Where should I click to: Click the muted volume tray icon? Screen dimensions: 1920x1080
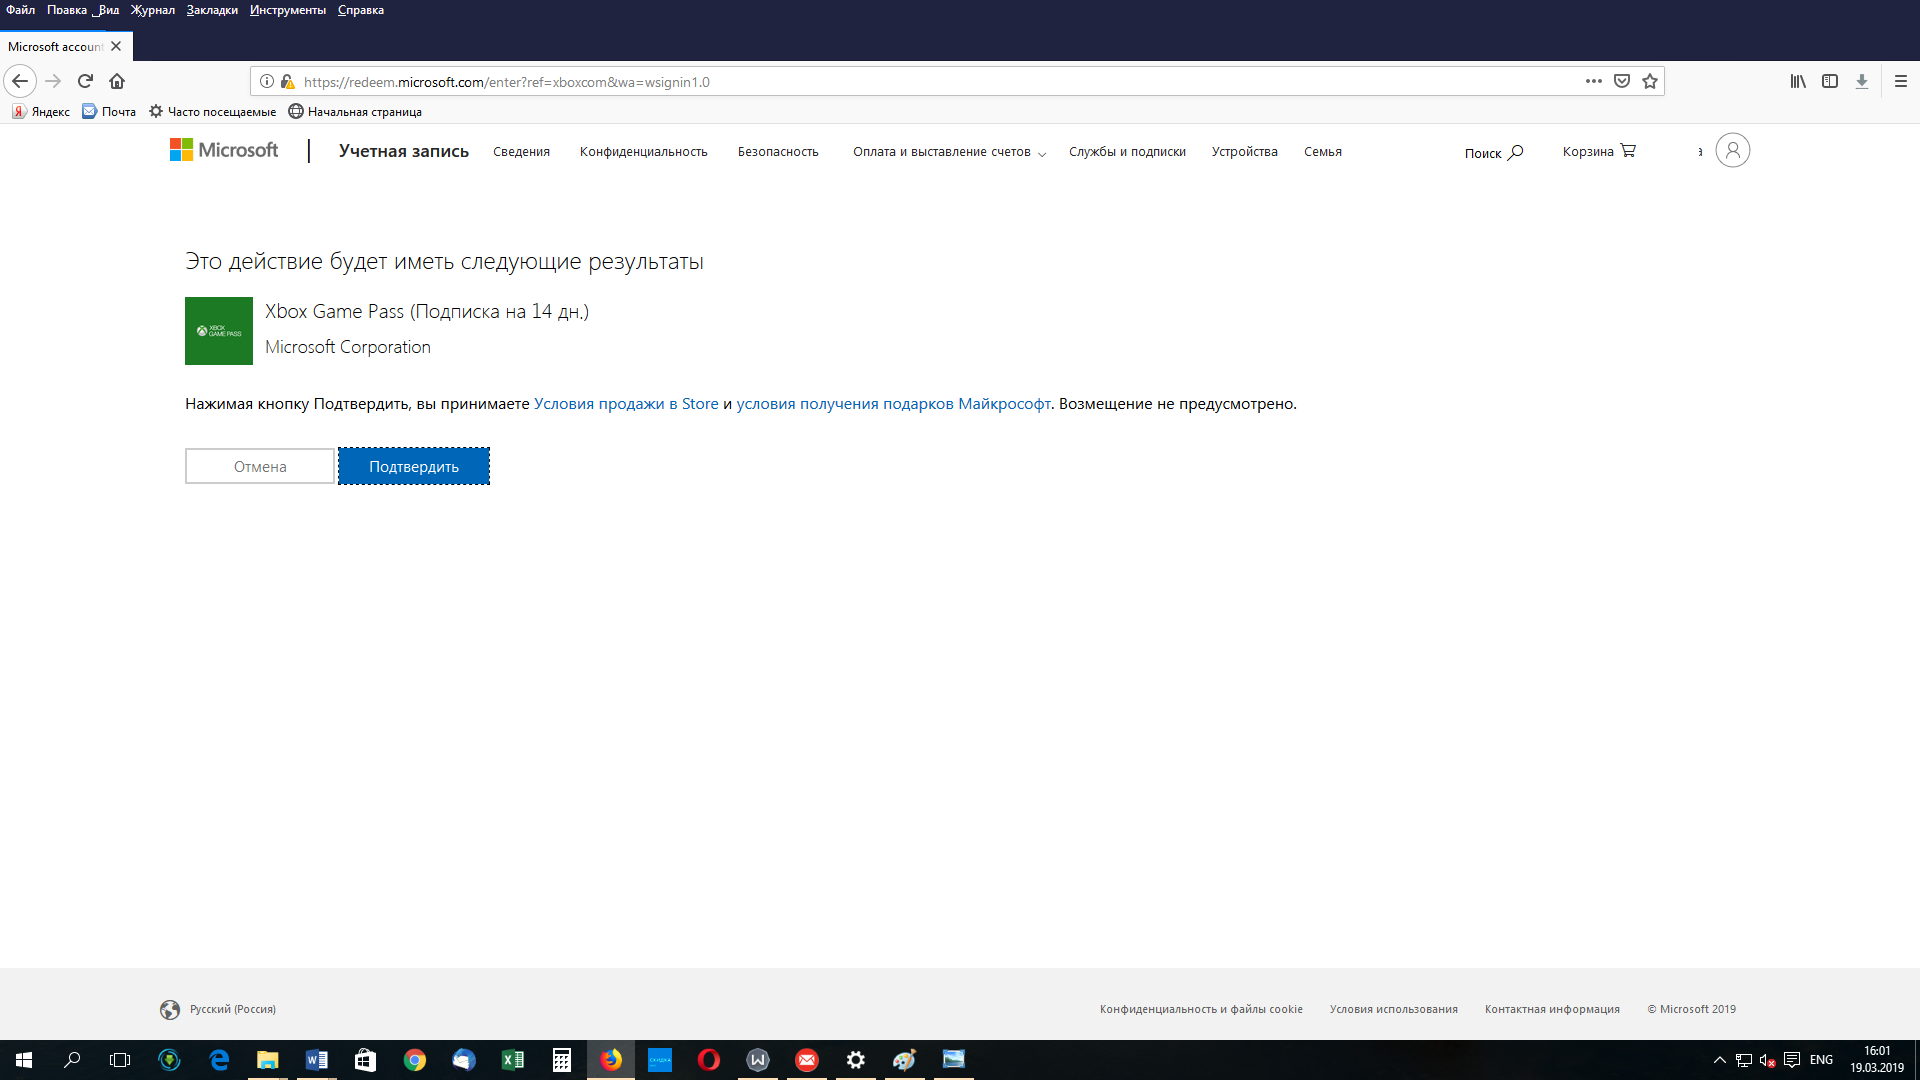click(1767, 1060)
